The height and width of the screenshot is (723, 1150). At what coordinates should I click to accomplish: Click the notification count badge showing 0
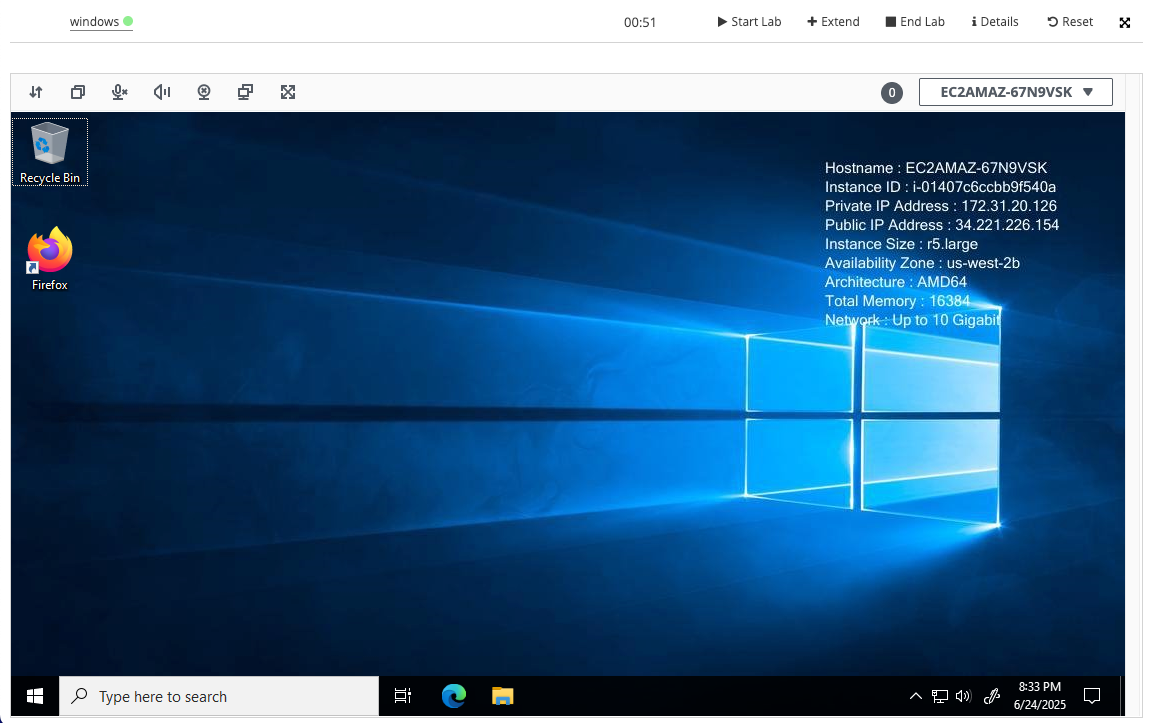point(891,93)
